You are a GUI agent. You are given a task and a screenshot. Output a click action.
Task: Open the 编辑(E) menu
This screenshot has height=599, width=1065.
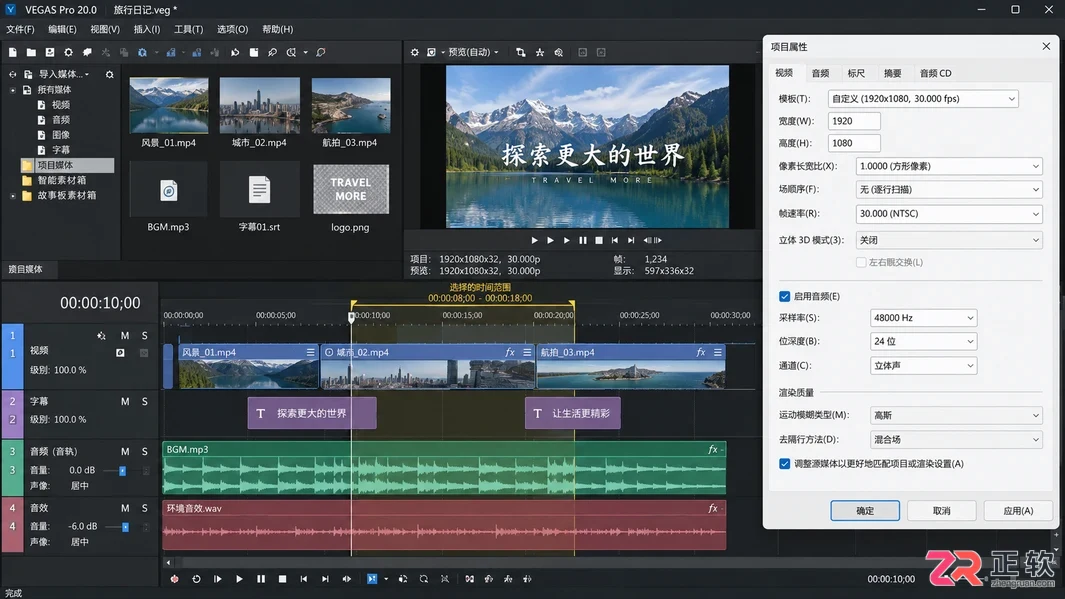click(62, 29)
